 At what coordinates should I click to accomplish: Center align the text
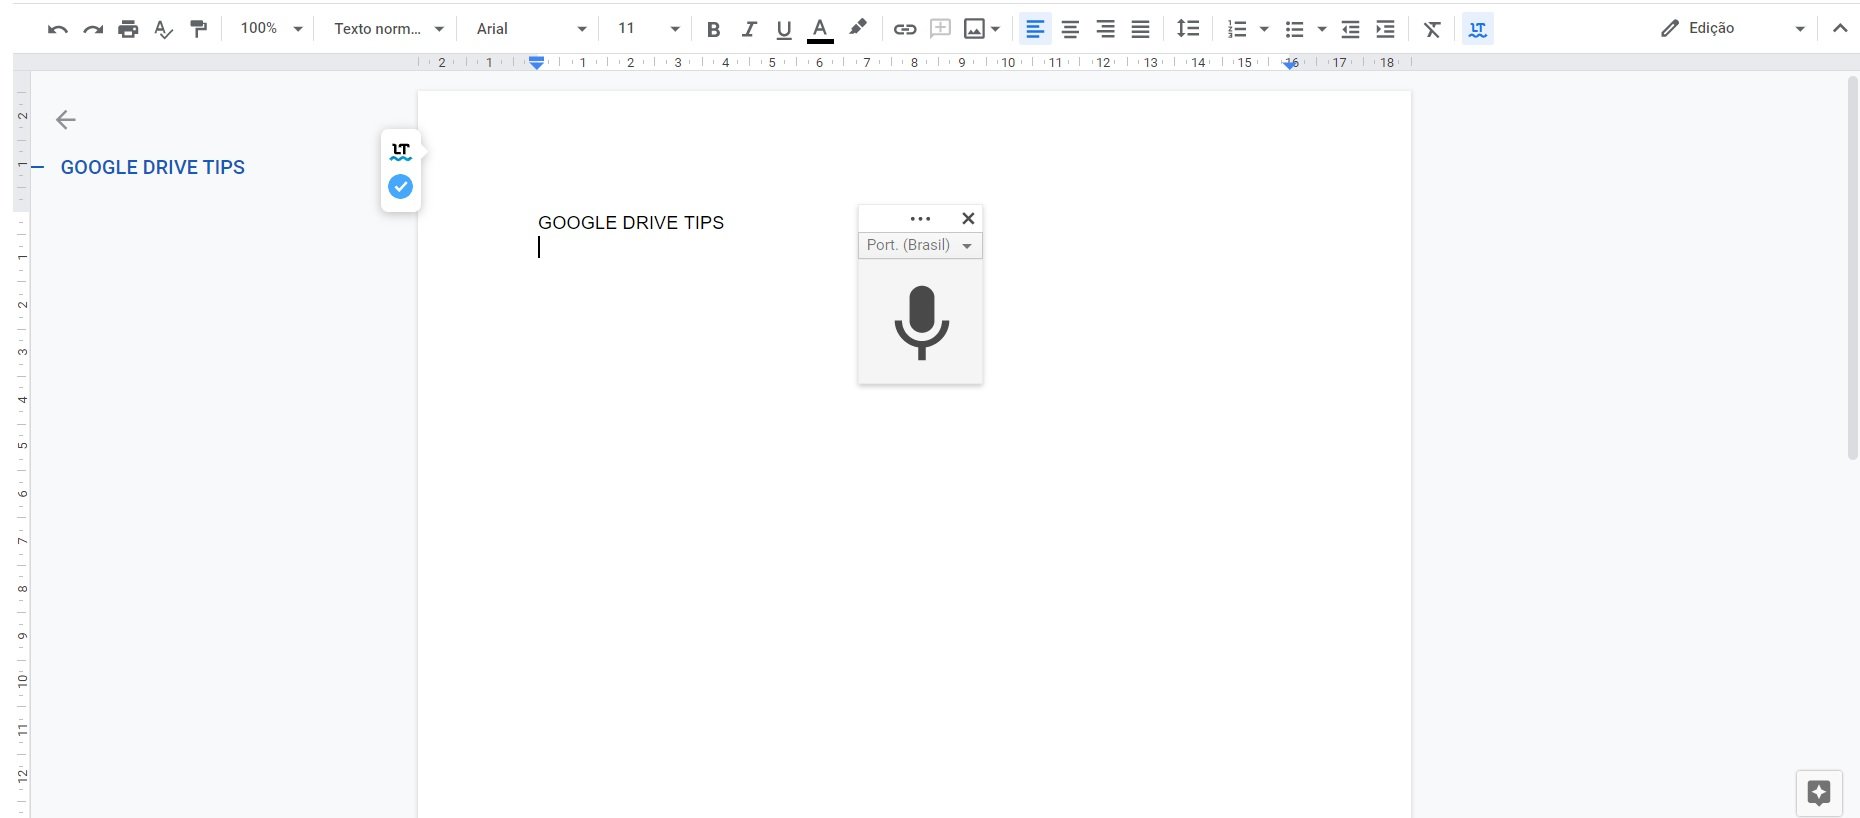[x=1070, y=29]
